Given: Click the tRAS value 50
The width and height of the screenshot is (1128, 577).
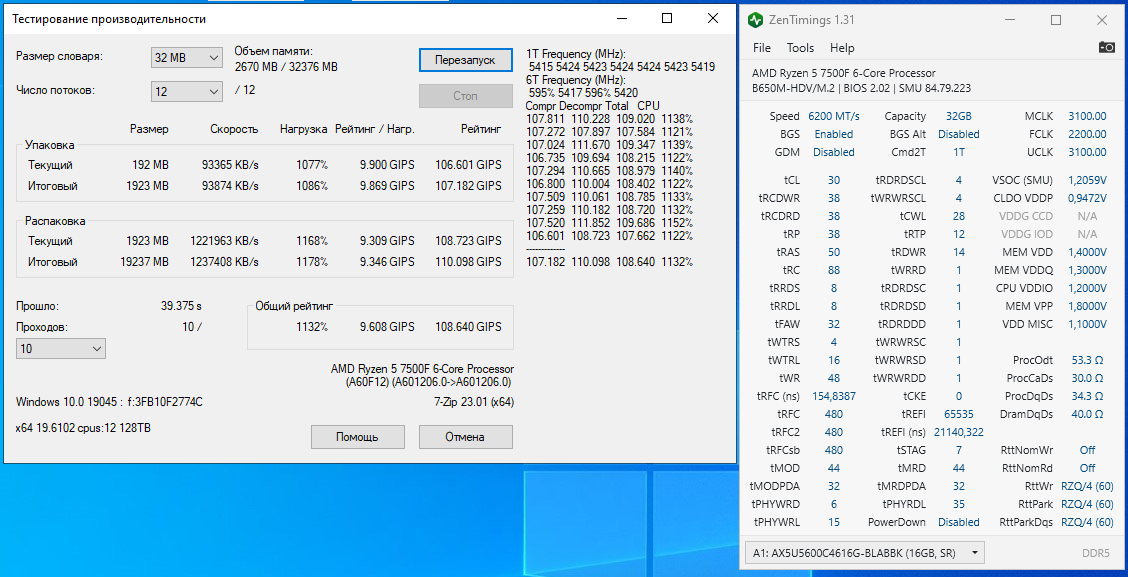Looking at the screenshot, I should pyautogui.click(x=834, y=252).
